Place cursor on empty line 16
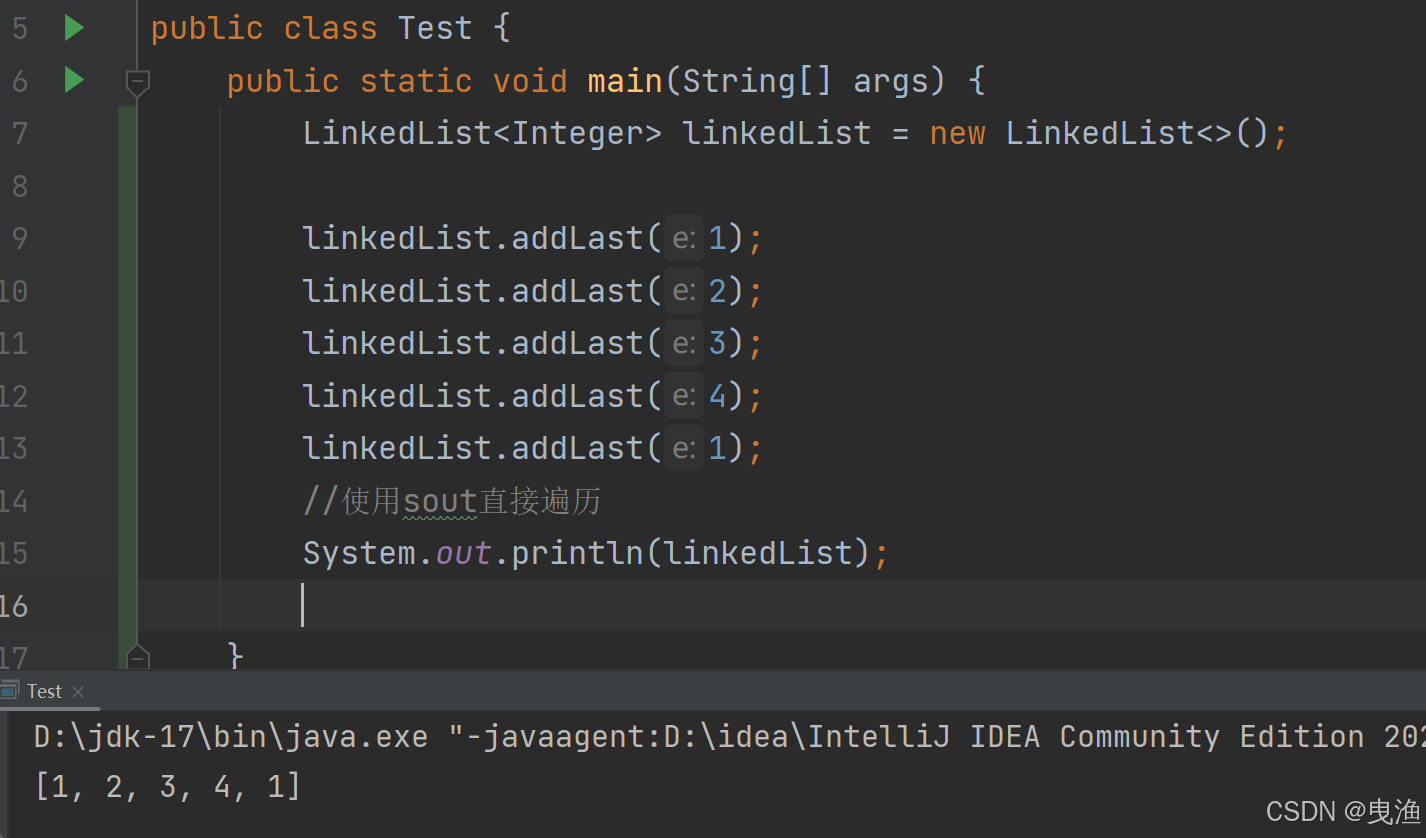1426x838 pixels. tap(780, 605)
